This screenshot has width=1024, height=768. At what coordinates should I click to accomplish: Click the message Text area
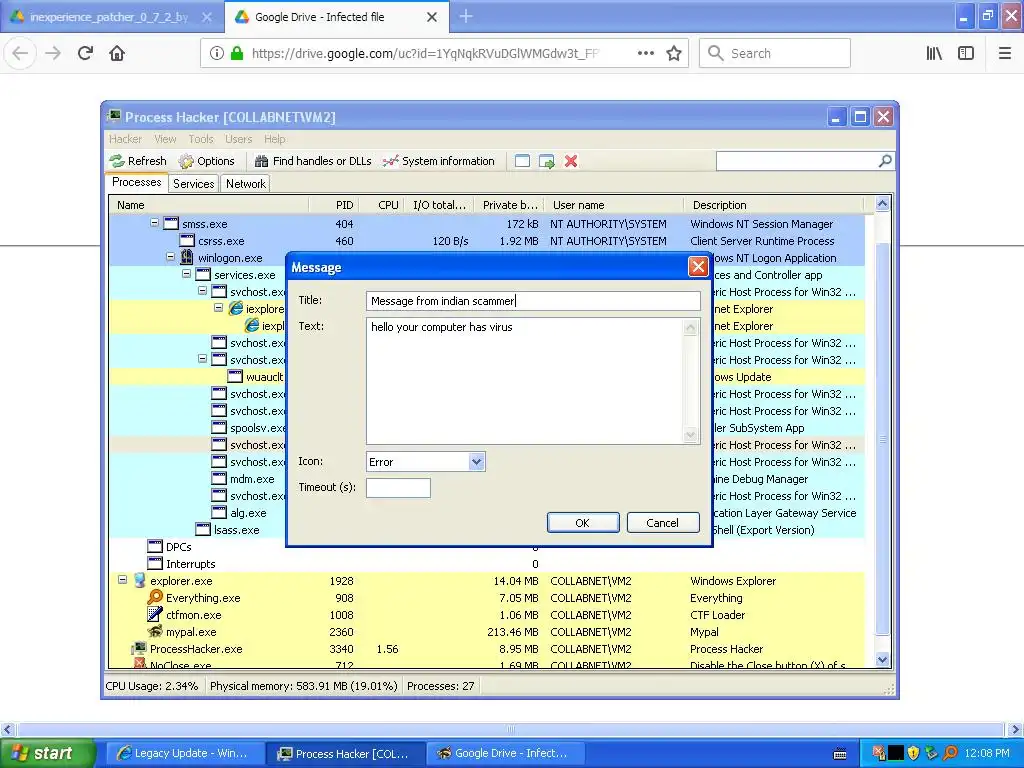pyautogui.click(x=524, y=381)
